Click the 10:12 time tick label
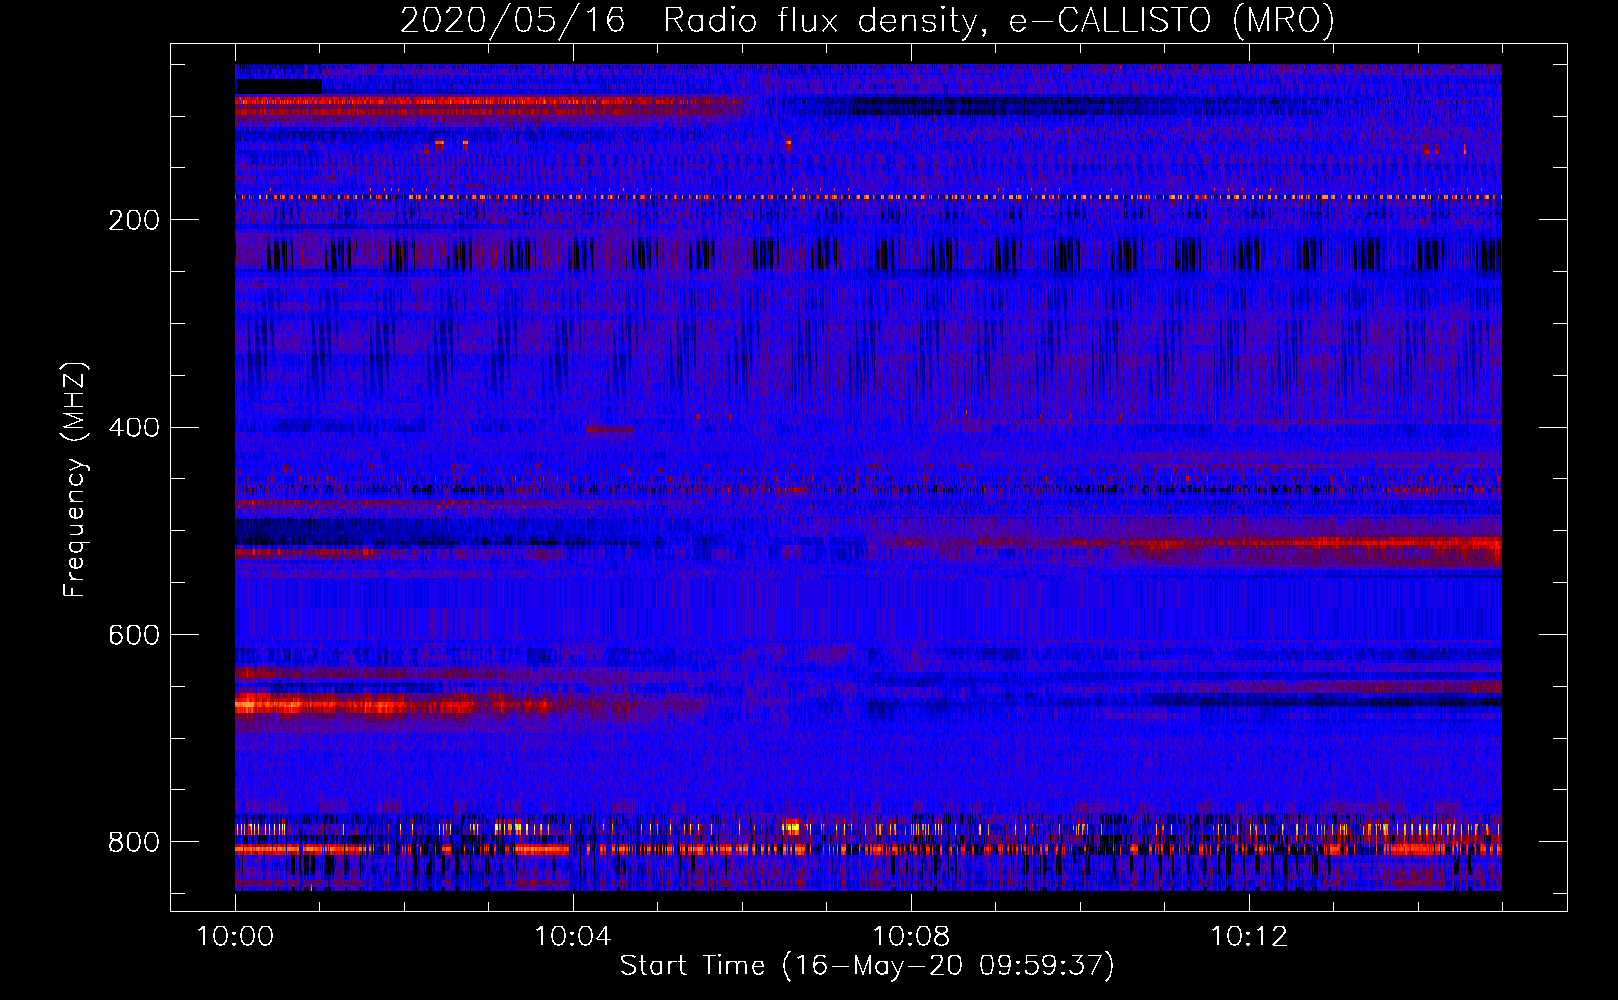Viewport: 1618px width, 1000px height. click(1249, 937)
